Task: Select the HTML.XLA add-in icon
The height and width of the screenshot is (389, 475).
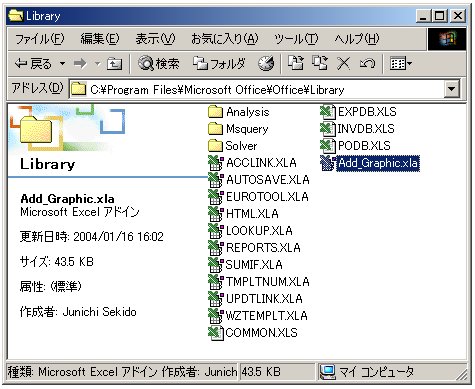Action: pyautogui.click(x=215, y=214)
